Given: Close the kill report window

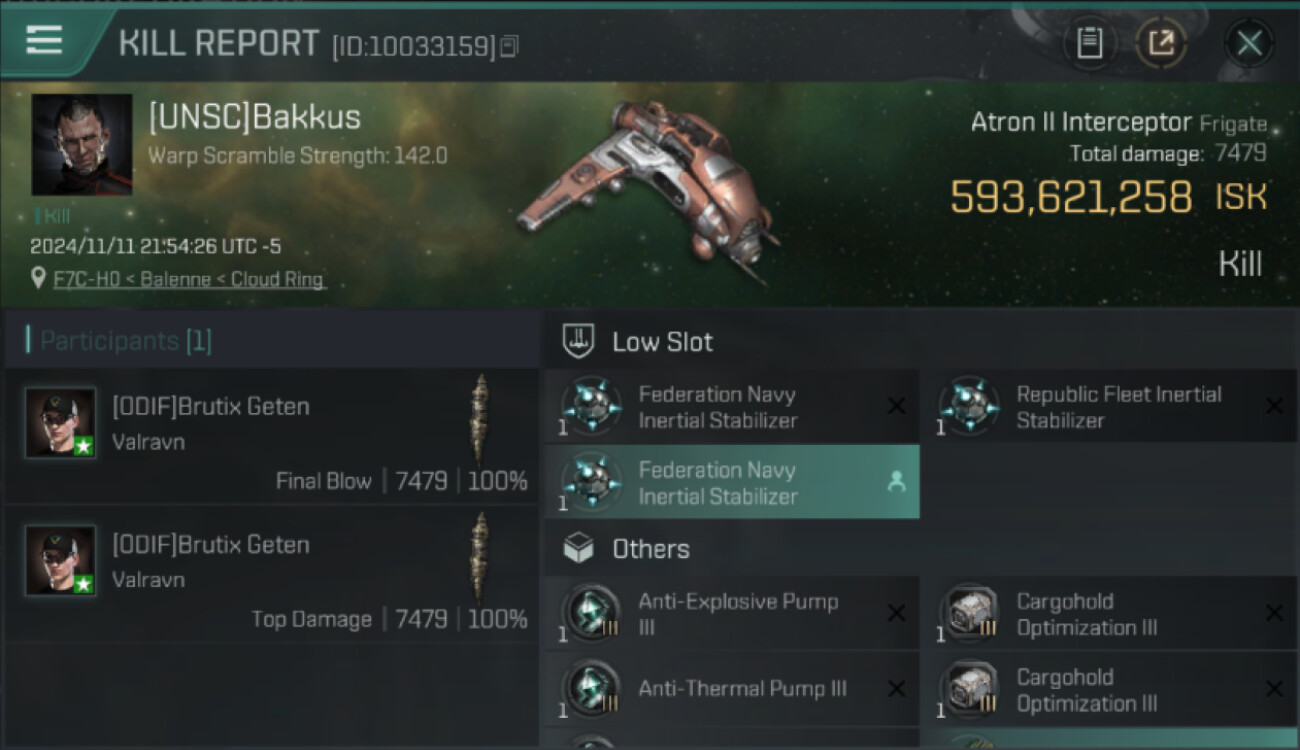Looking at the screenshot, I should click(1249, 43).
